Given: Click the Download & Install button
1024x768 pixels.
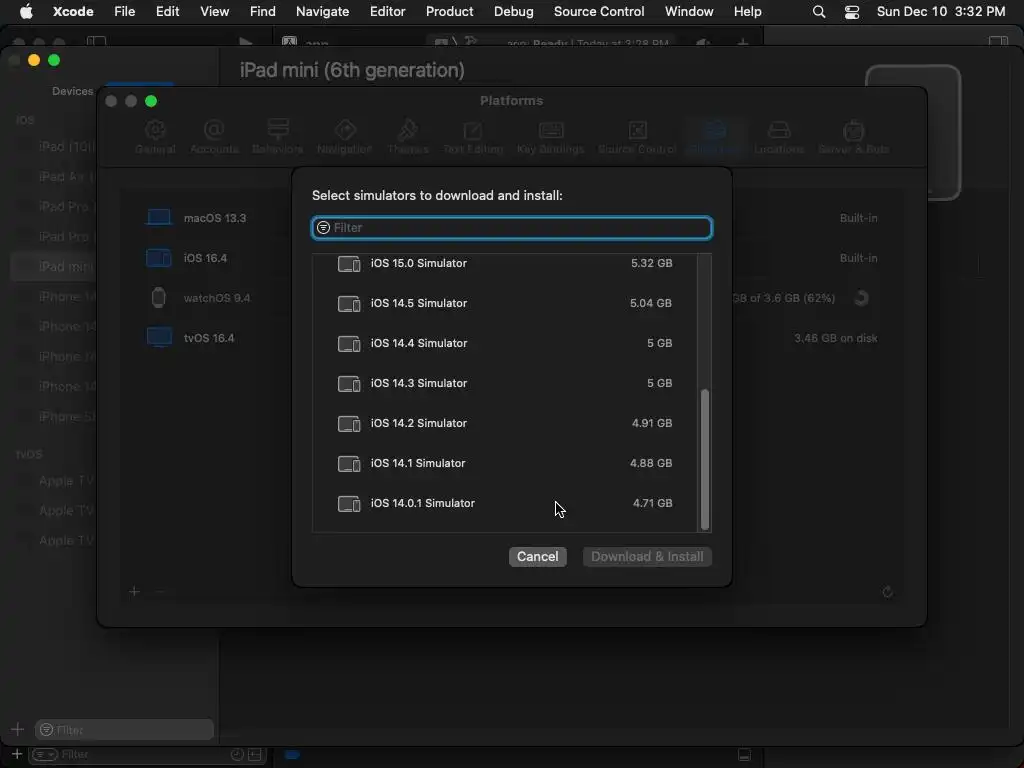Looking at the screenshot, I should pos(647,556).
